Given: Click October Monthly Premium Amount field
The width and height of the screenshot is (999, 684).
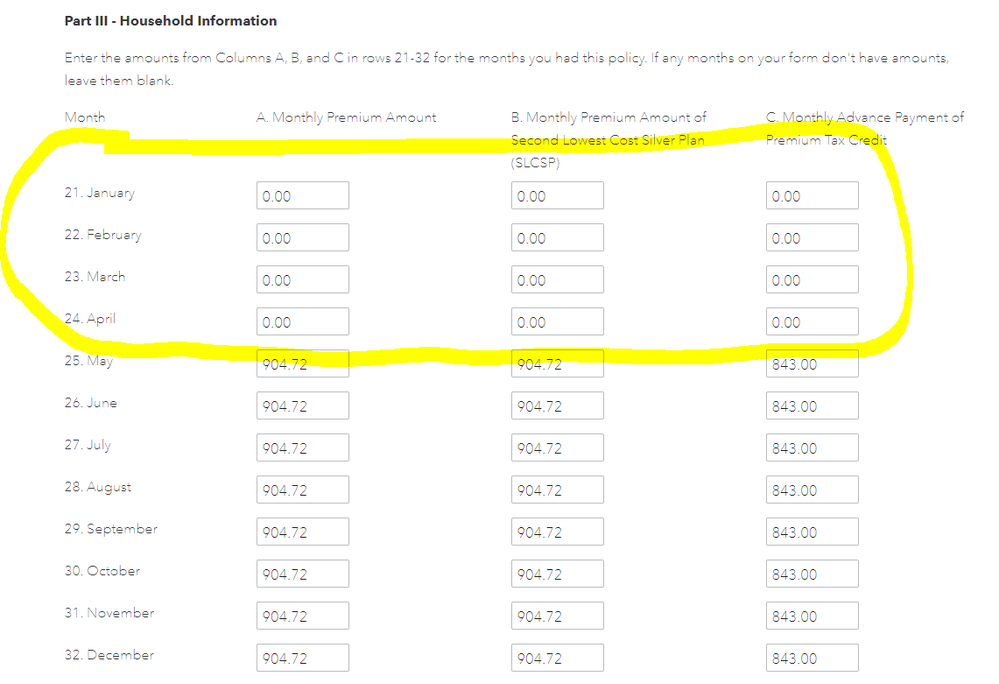Looking at the screenshot, I should [x=302, y=574].
